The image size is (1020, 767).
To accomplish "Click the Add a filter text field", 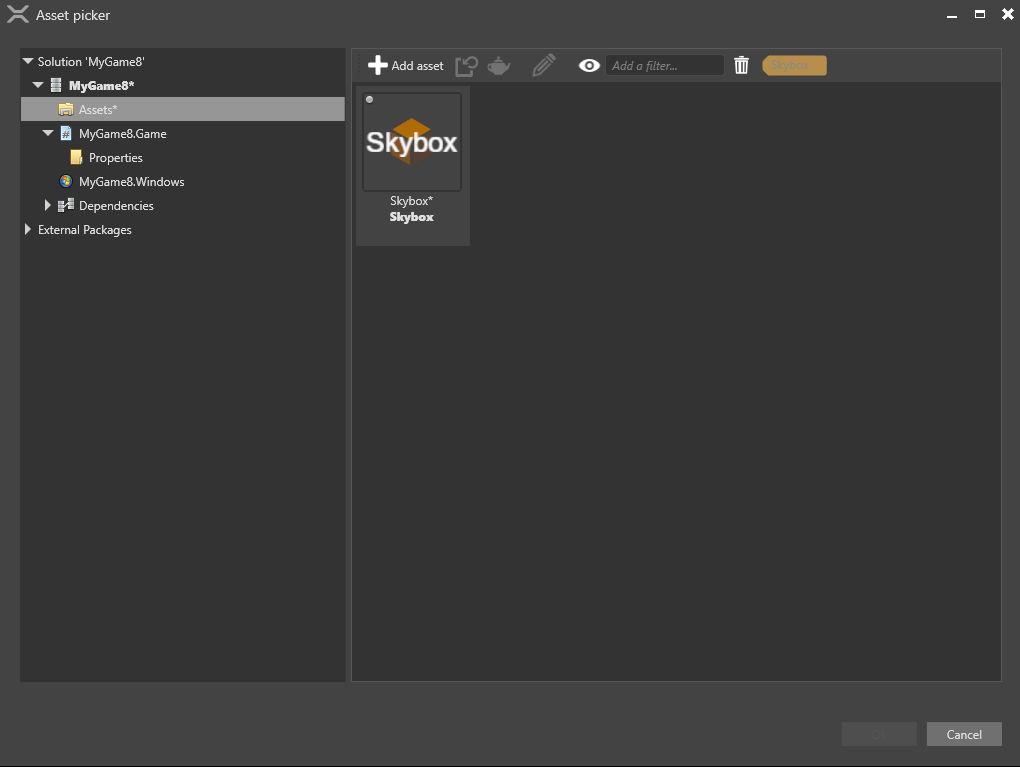I will 664,65.
